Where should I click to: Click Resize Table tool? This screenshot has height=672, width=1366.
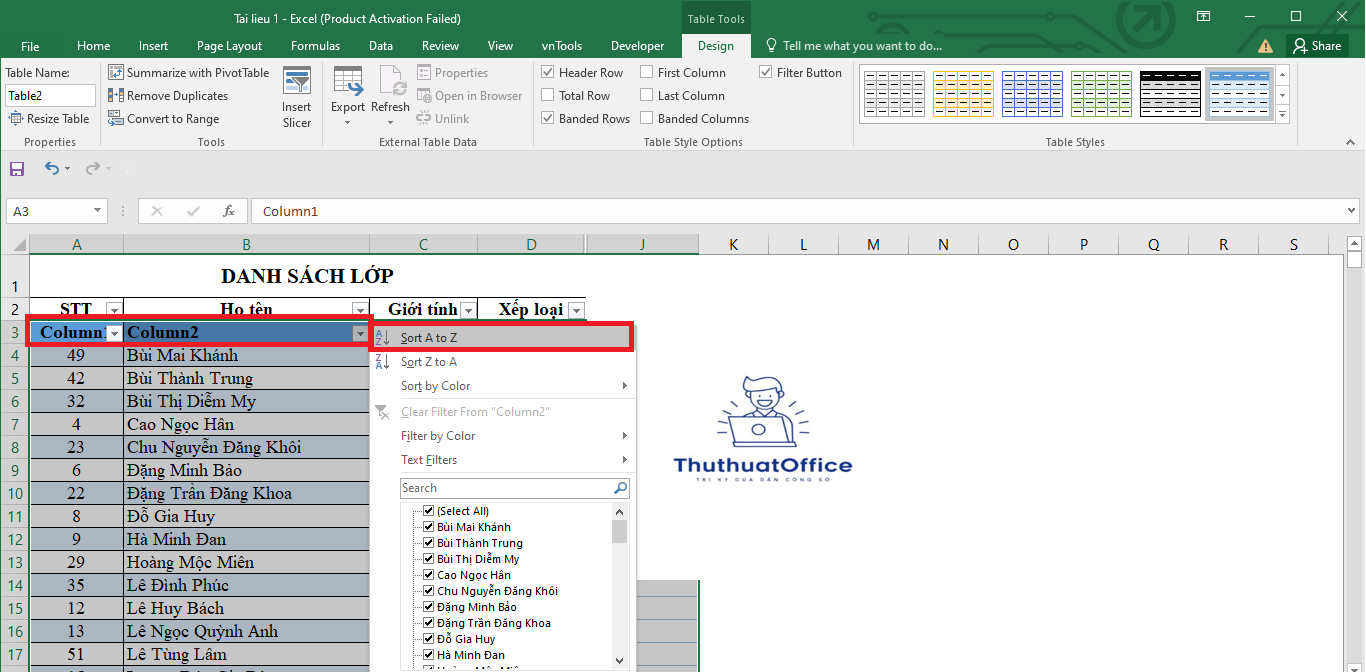click(49, 119)
